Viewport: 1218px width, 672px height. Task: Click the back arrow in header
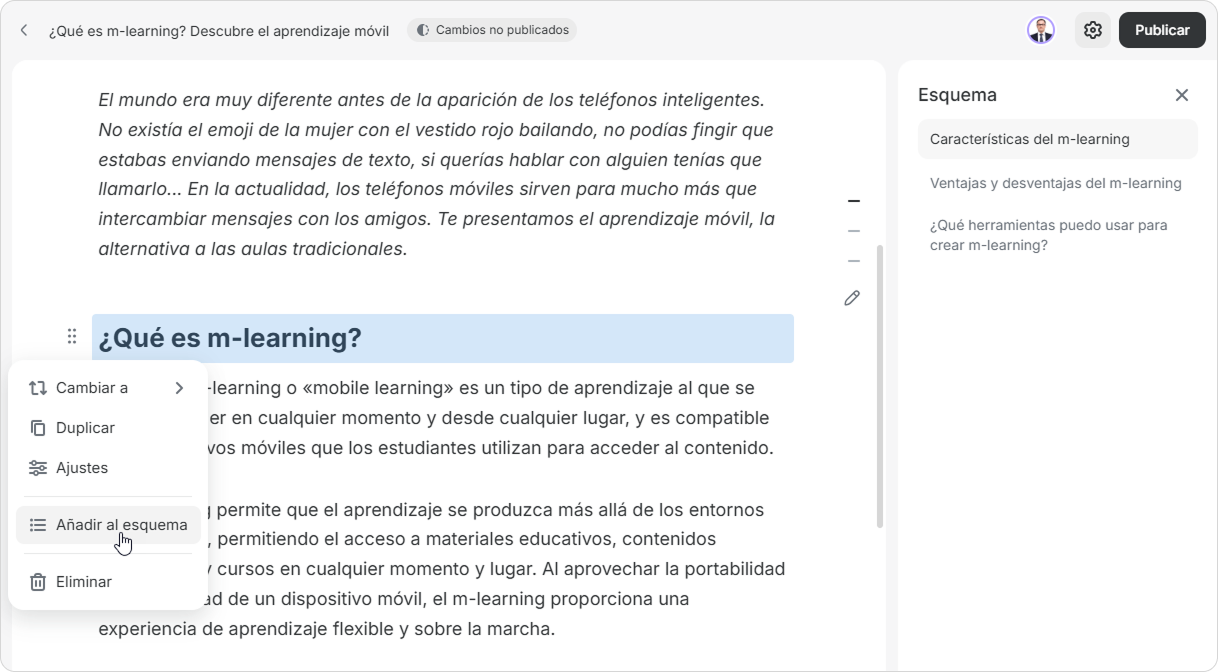pos(24,31)
